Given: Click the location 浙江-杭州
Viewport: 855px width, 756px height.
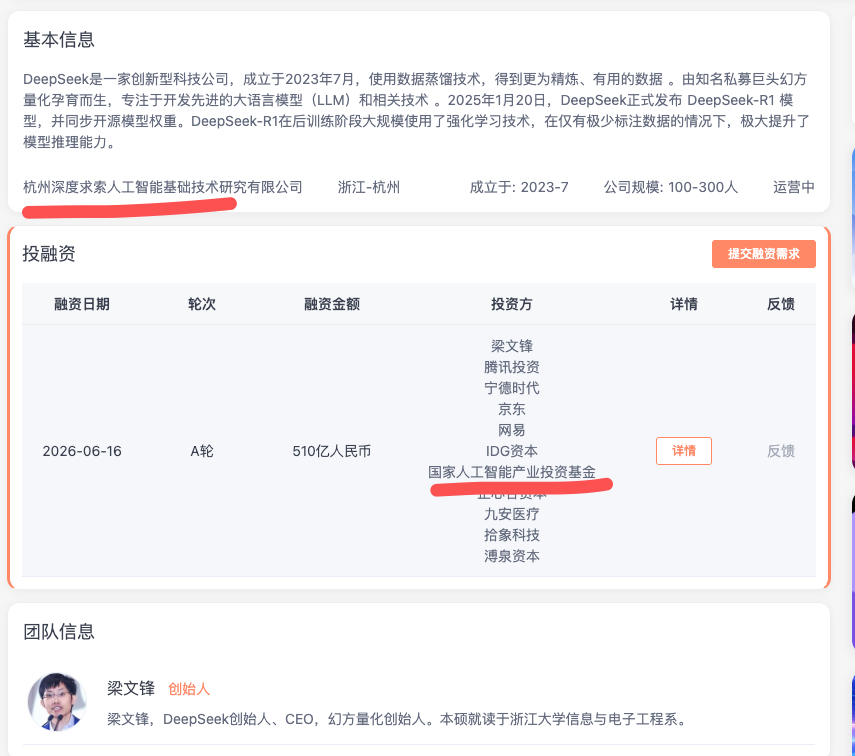Looking at the screenshot, I should (x=369, y=187).
